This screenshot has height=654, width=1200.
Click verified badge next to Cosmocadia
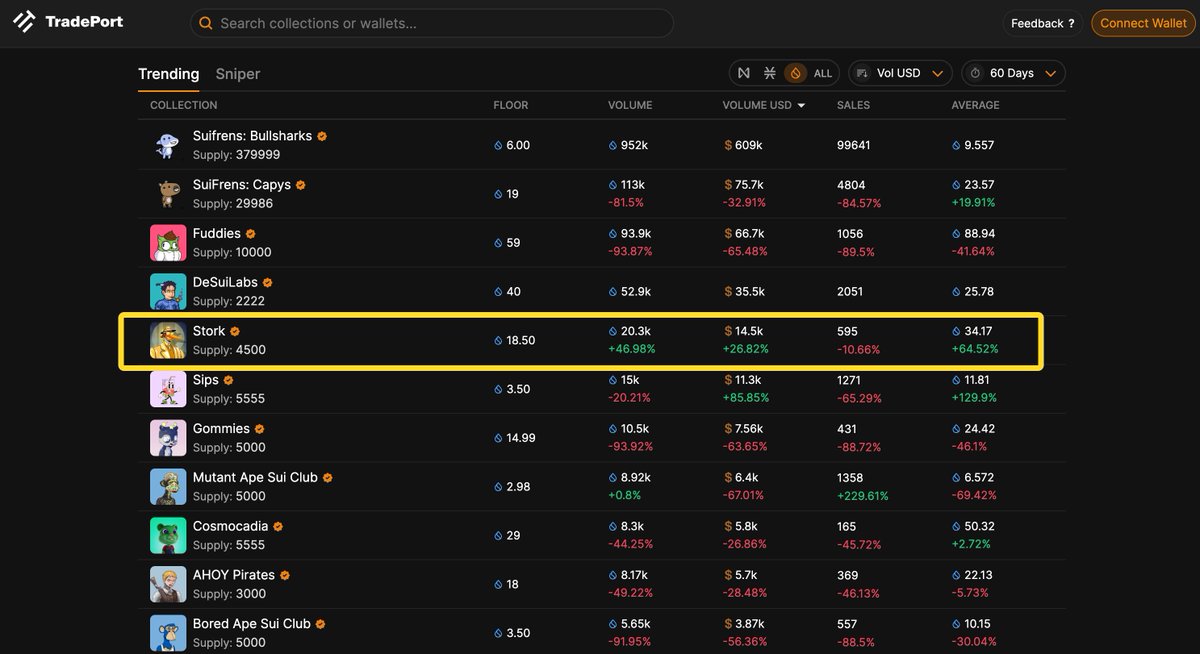point(278,527)
